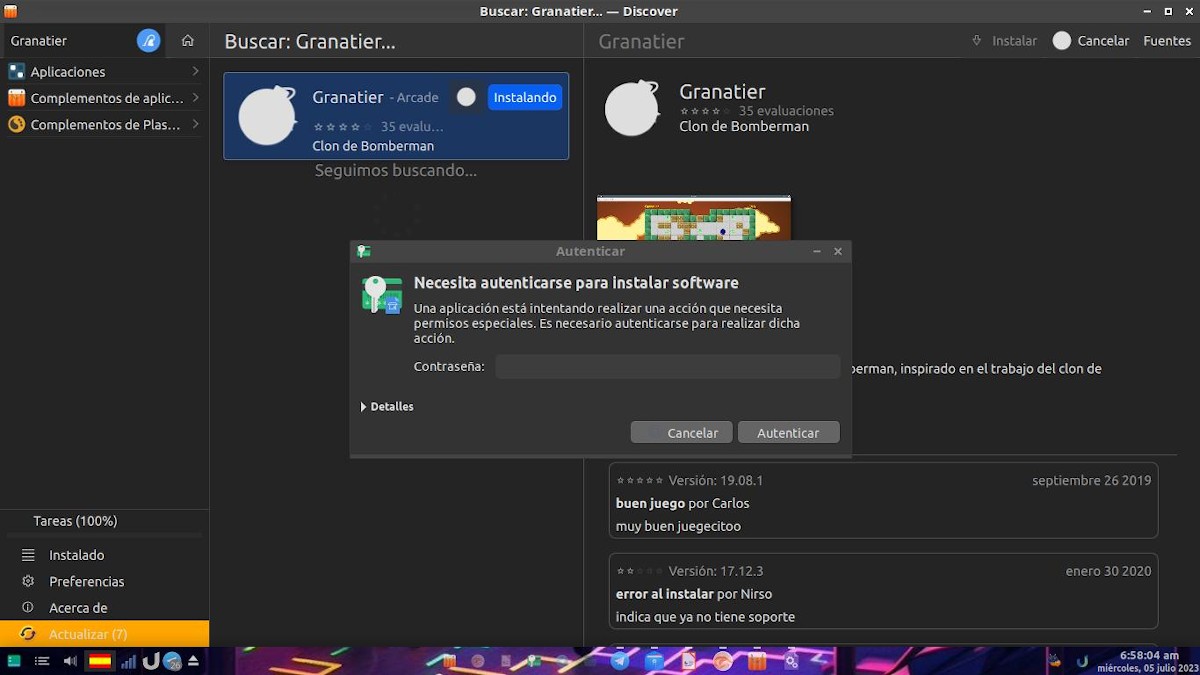This screenshot has width=1200, height=675.
Task: Click the Aplicaciones category icon
Action: coord(16,72)
